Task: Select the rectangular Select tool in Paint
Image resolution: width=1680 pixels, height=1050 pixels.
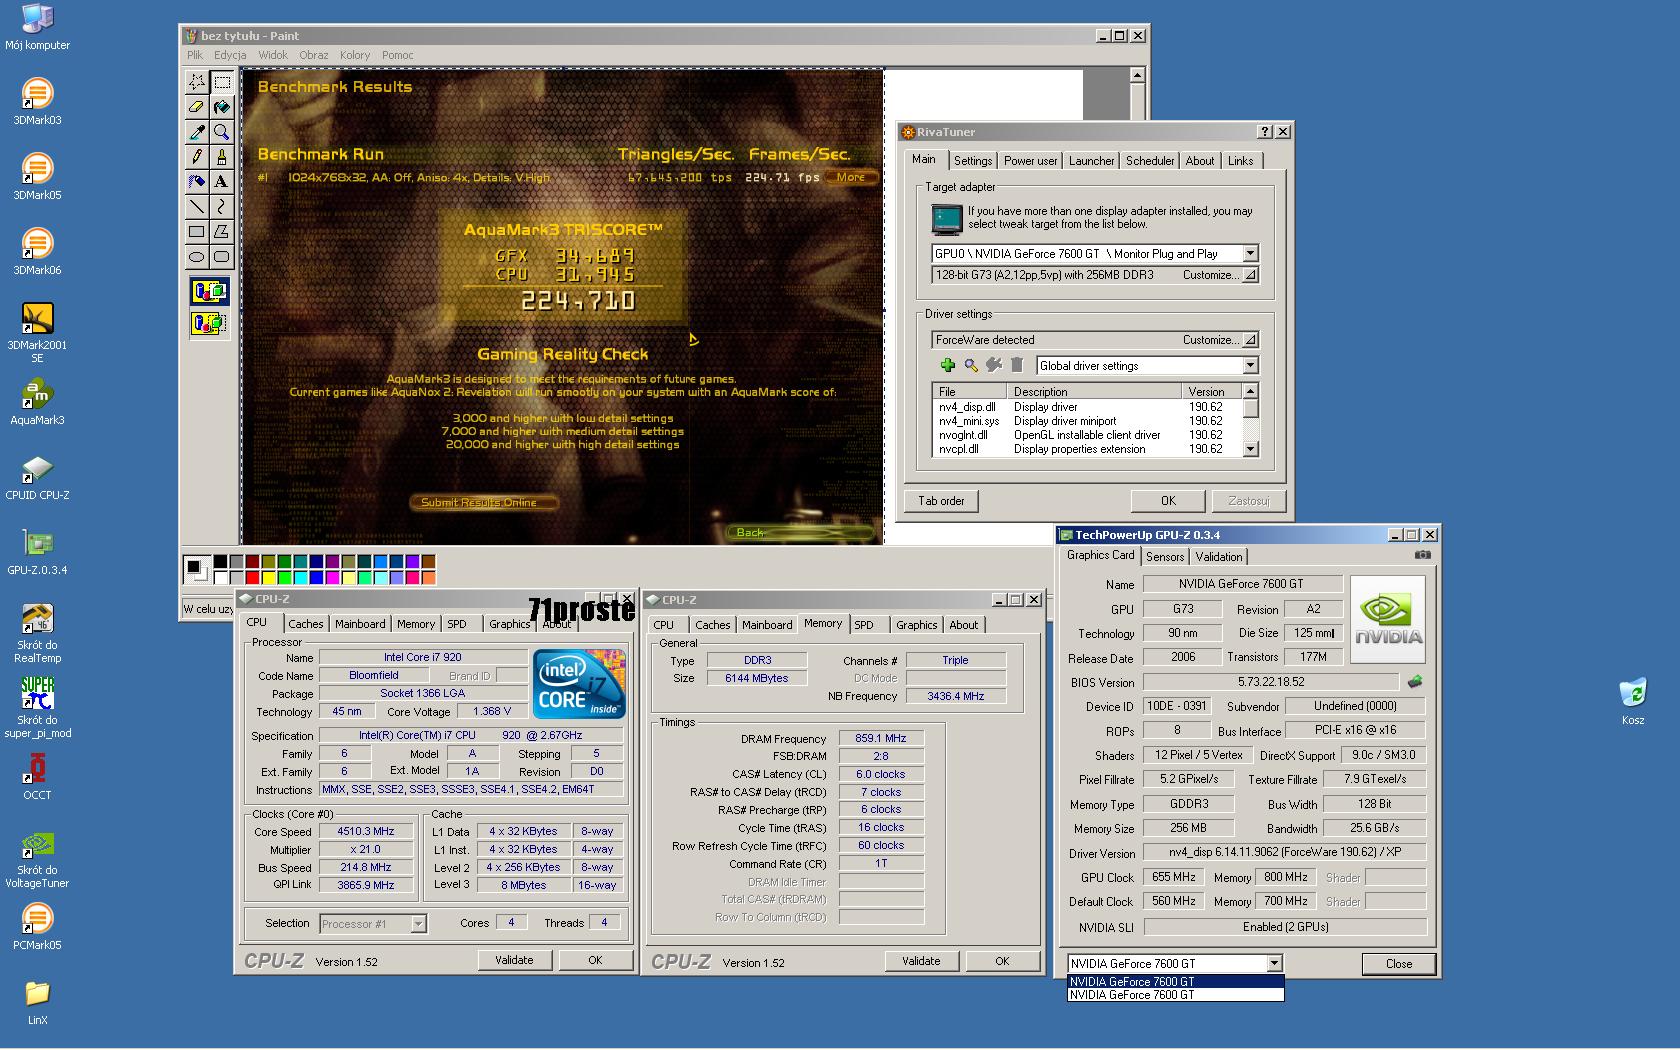Action: 222,82
